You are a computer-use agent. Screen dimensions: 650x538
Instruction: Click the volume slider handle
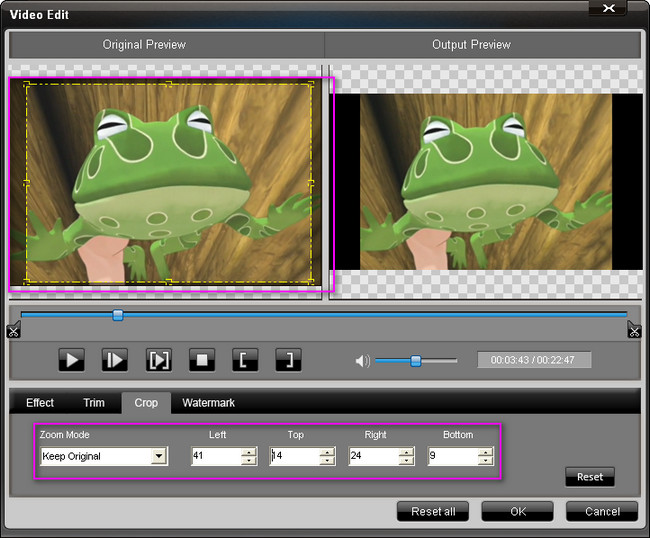416,361
